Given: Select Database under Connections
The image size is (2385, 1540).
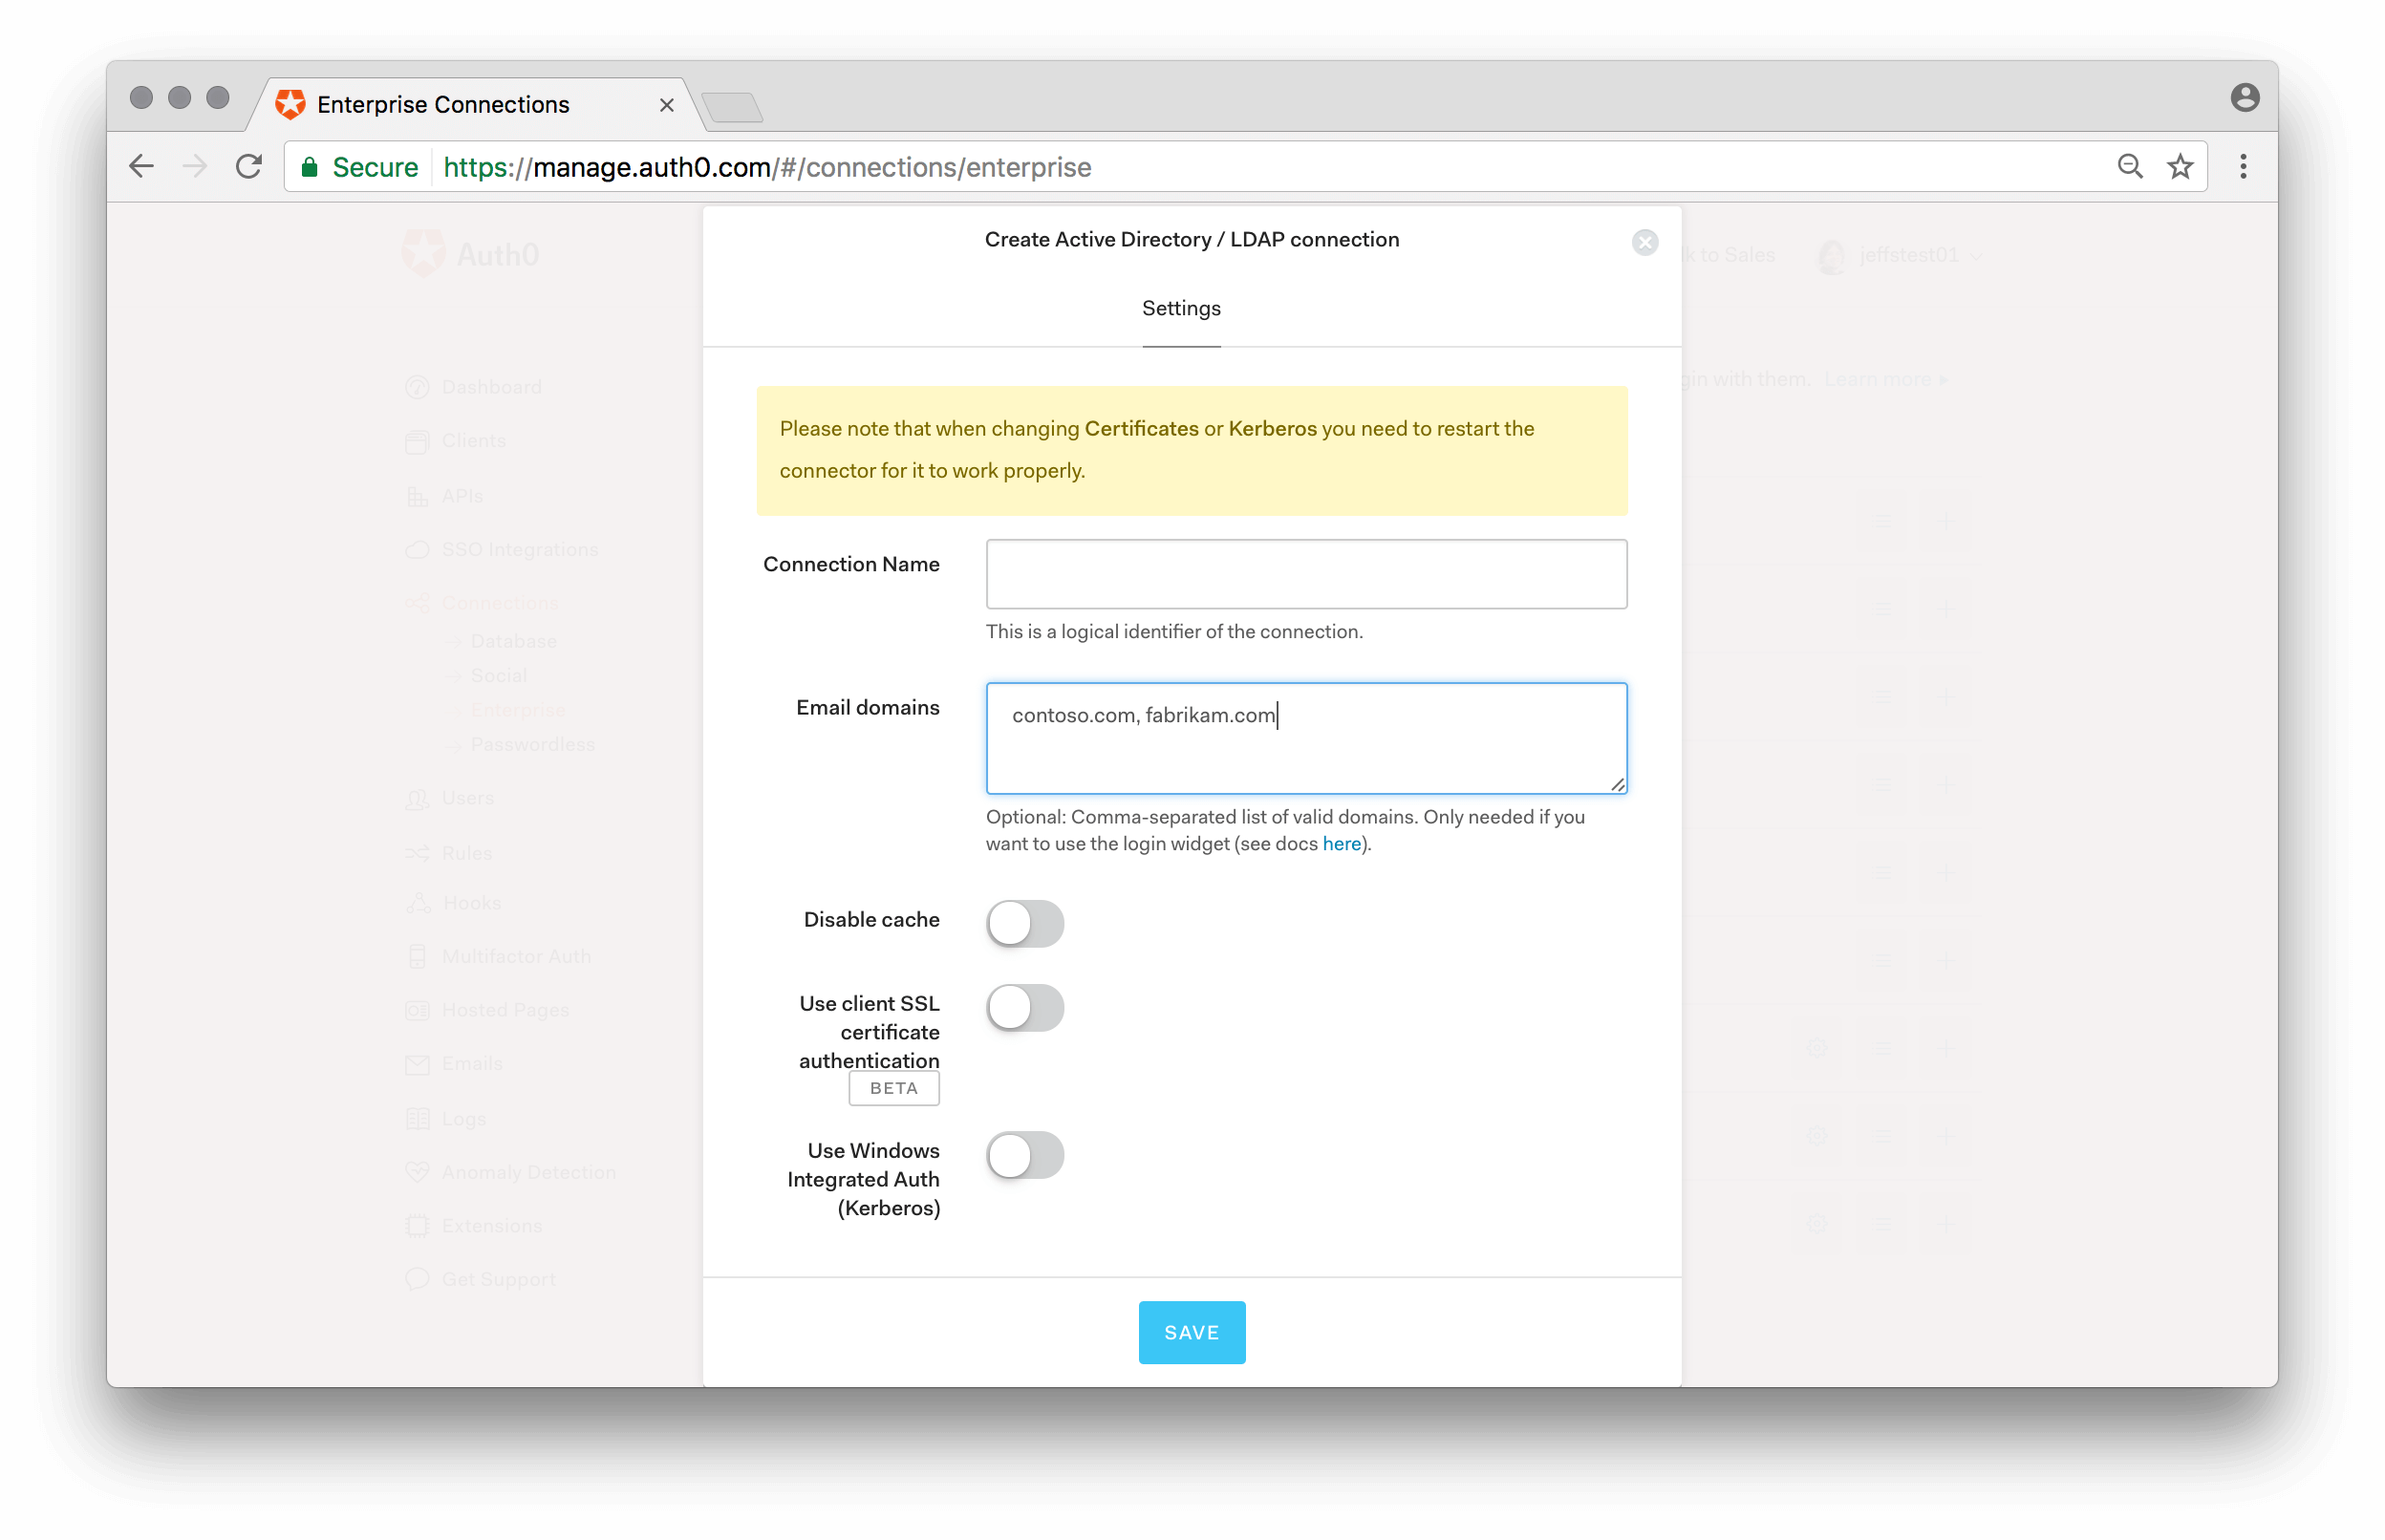Looking at the screenshot, I should (513, 641).
